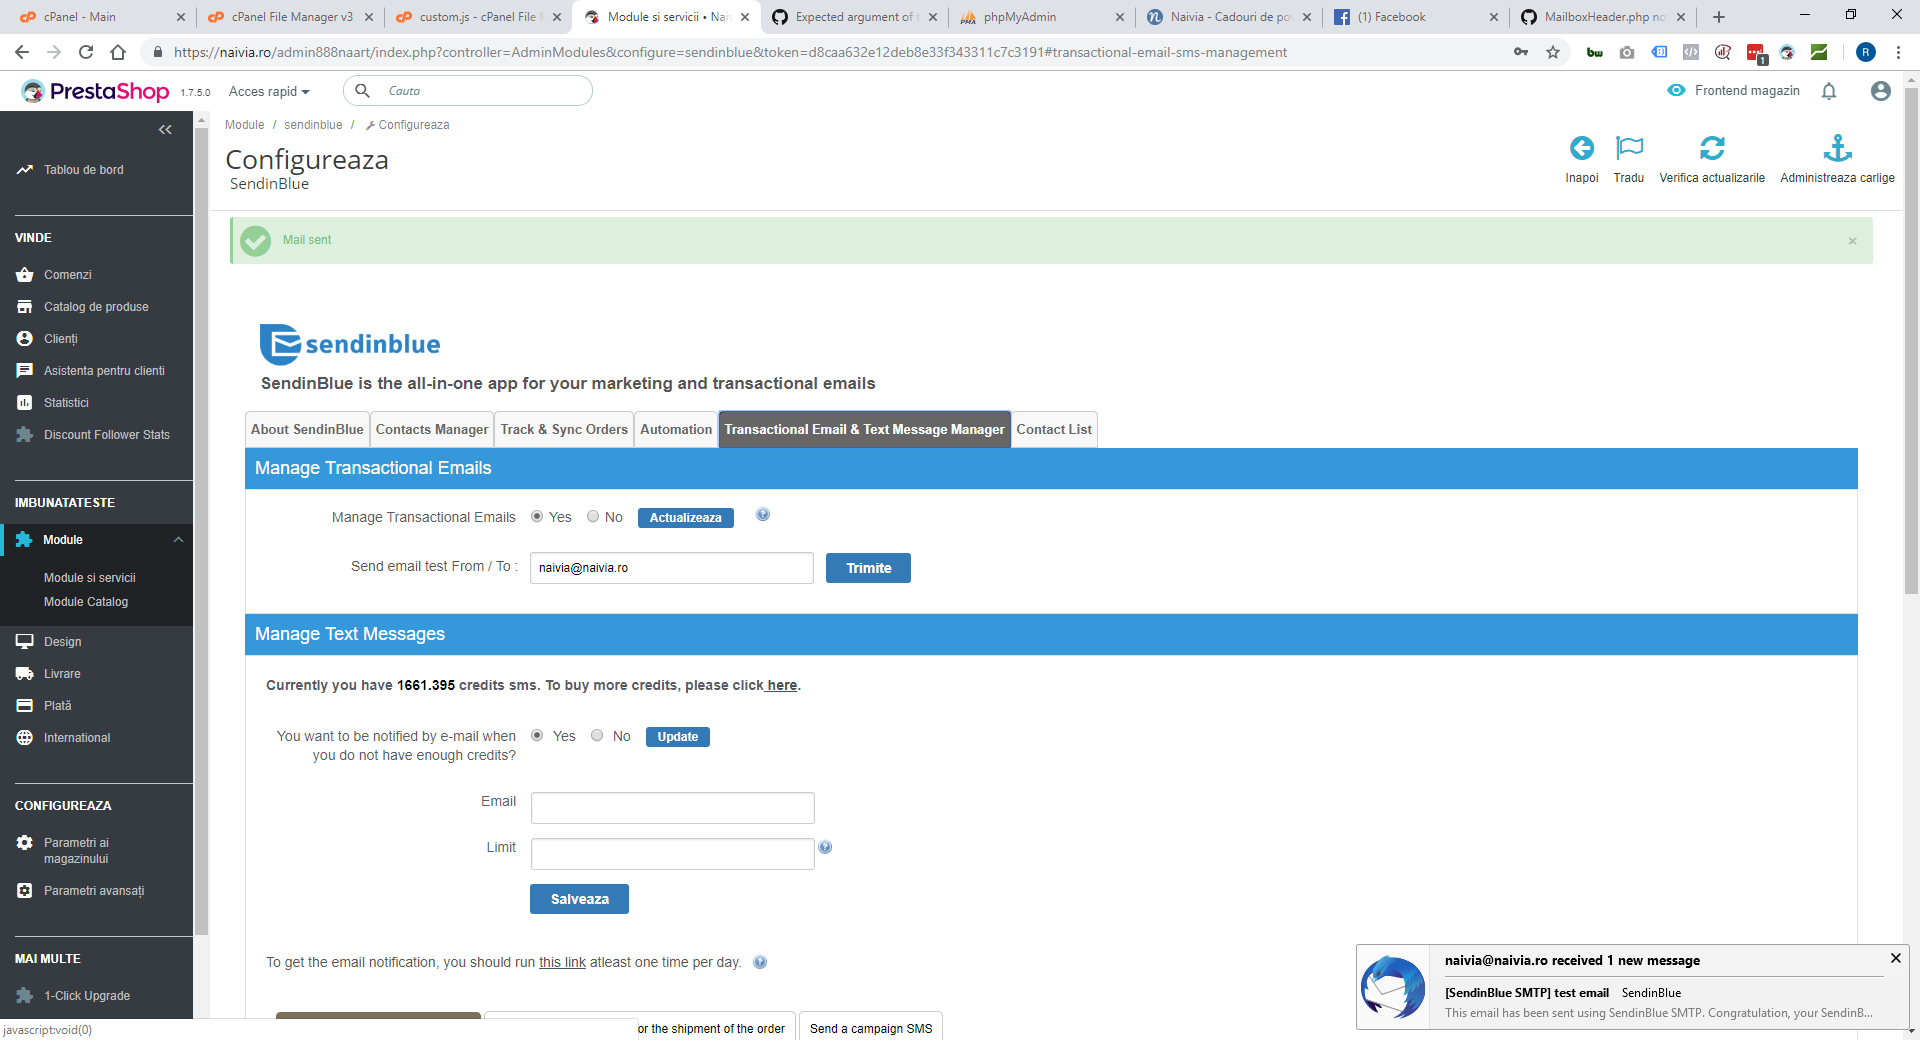Open Plată in the sidebar
Image resolution: width=1920 pixels, height=1040 pixels.
[57, 706]
